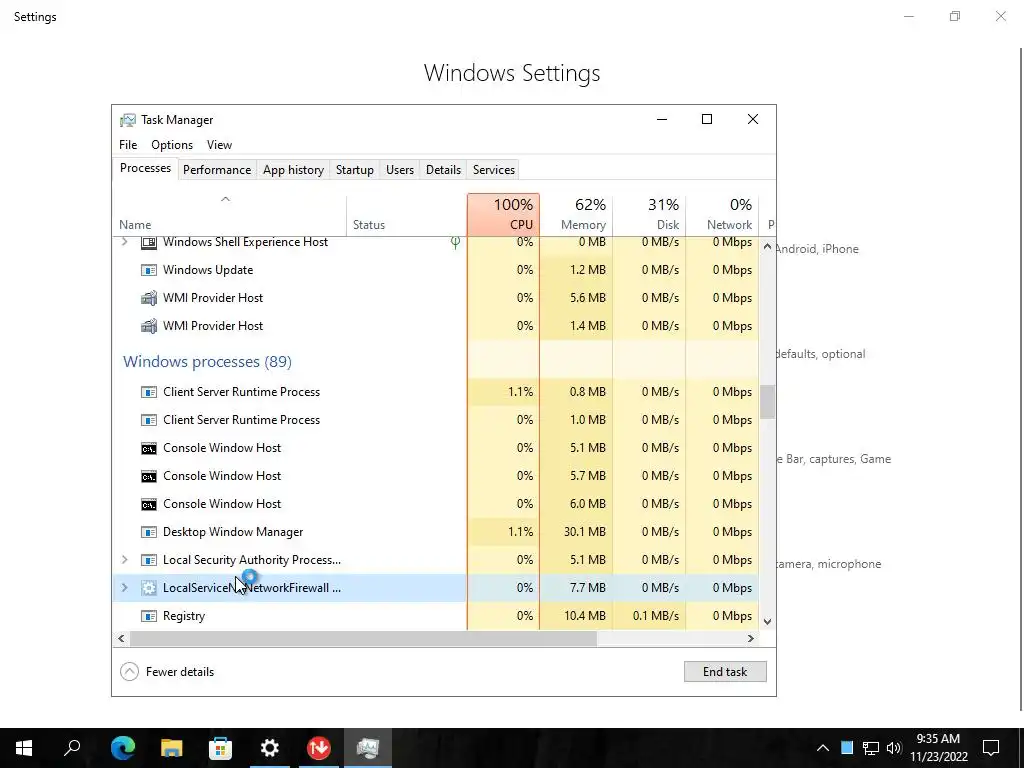Click the process list scroll down arrow

pos(767,622)
